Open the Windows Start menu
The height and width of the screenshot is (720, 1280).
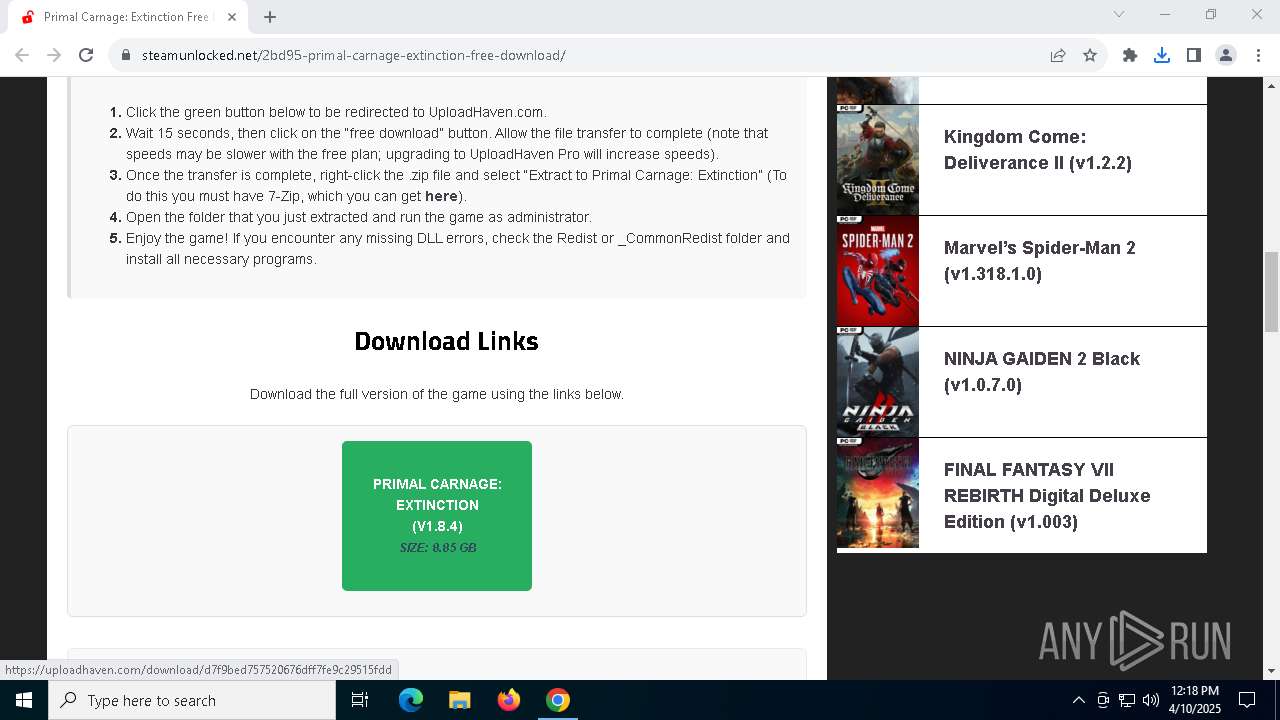[x=24, y=700]
